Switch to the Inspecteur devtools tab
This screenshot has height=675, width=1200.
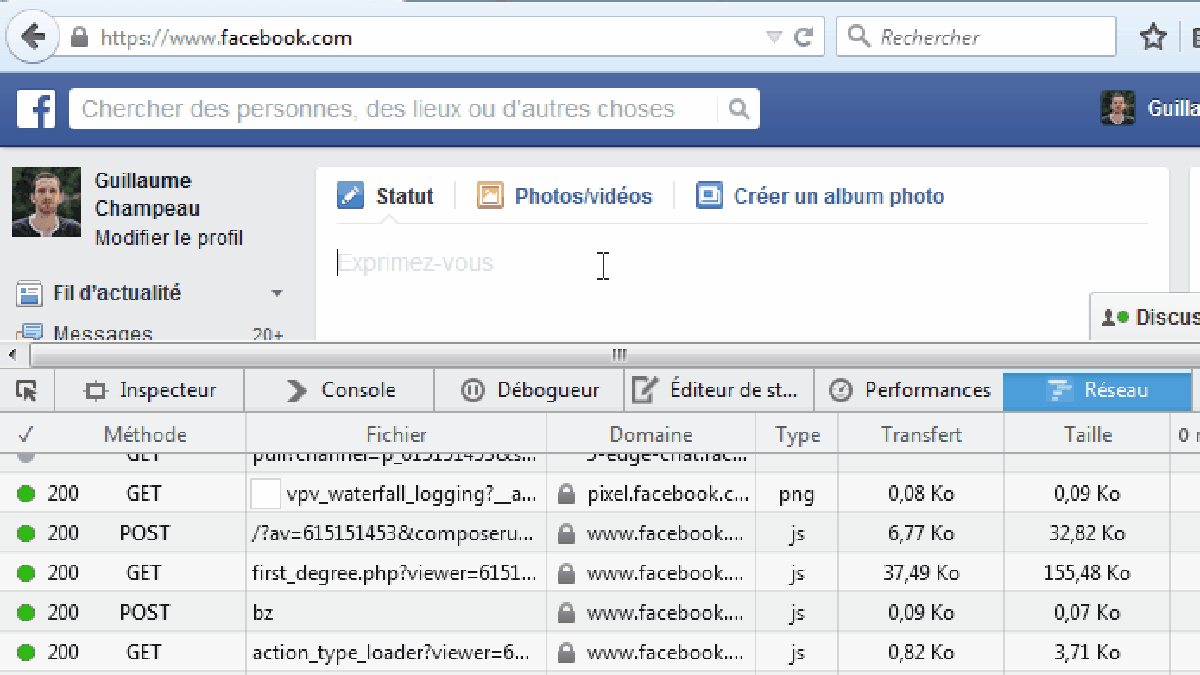[x=149, y=390]
